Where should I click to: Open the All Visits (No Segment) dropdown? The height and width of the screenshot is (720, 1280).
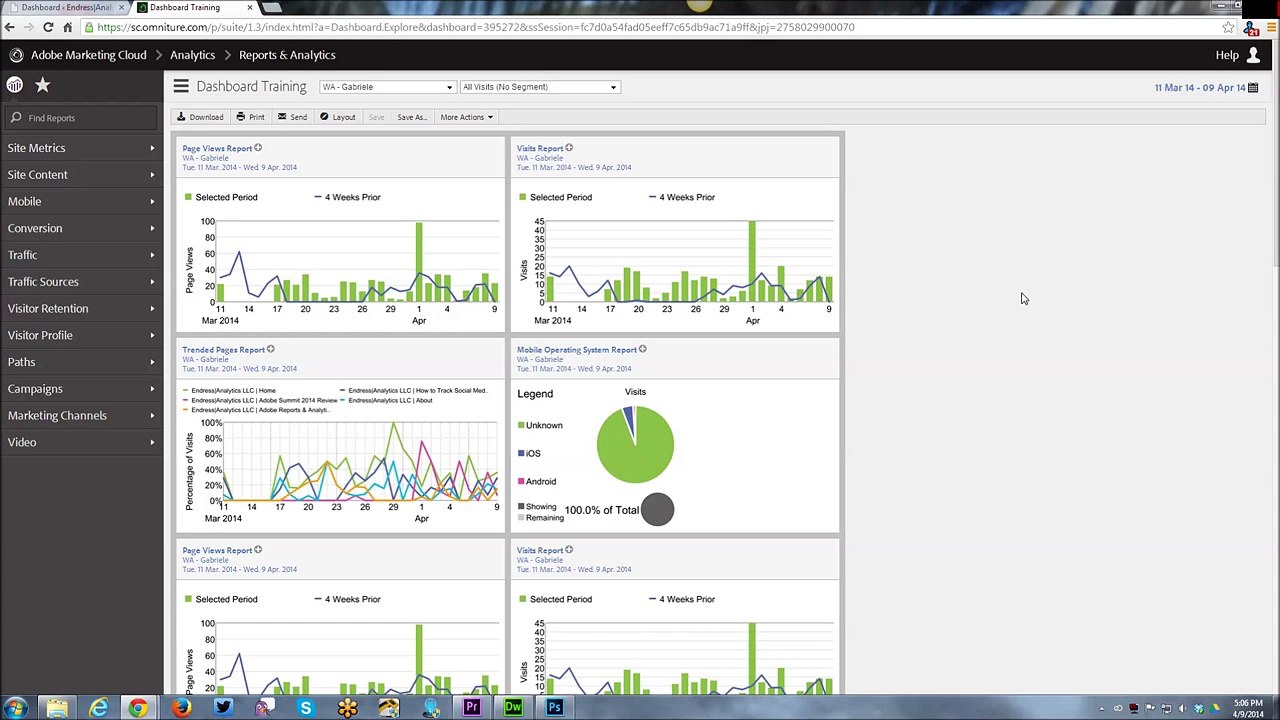click(540, 87)
